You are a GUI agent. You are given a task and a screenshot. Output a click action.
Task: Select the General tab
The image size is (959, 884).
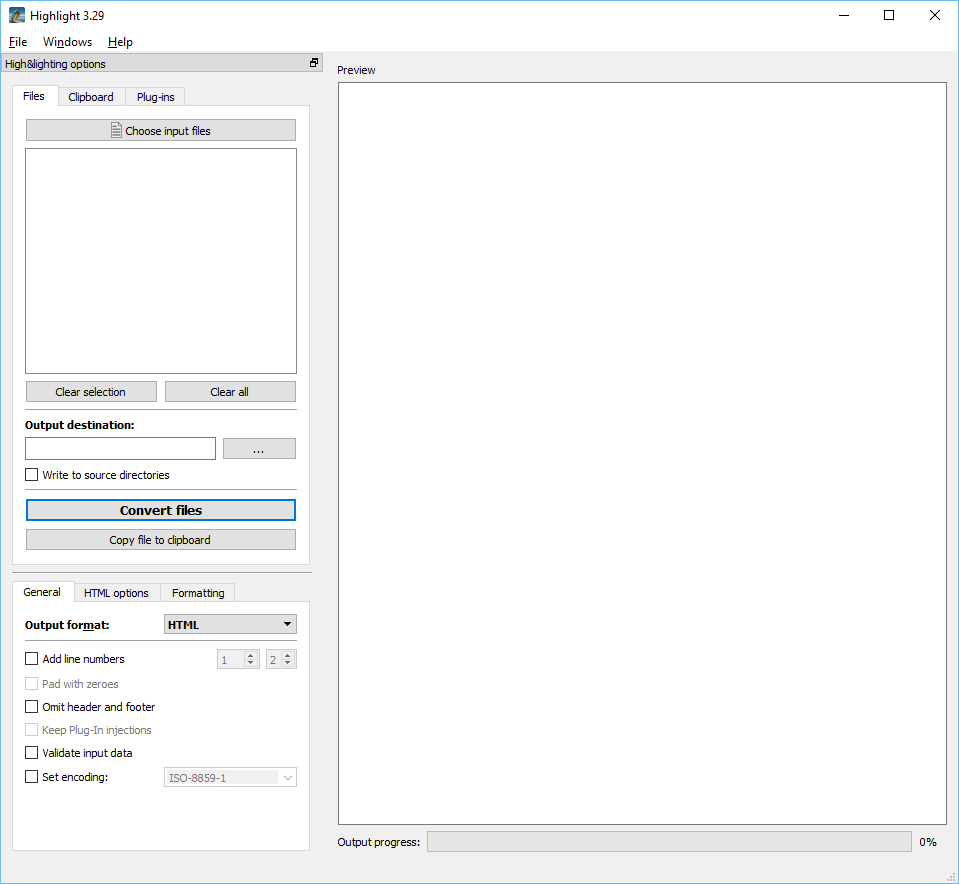42,592
